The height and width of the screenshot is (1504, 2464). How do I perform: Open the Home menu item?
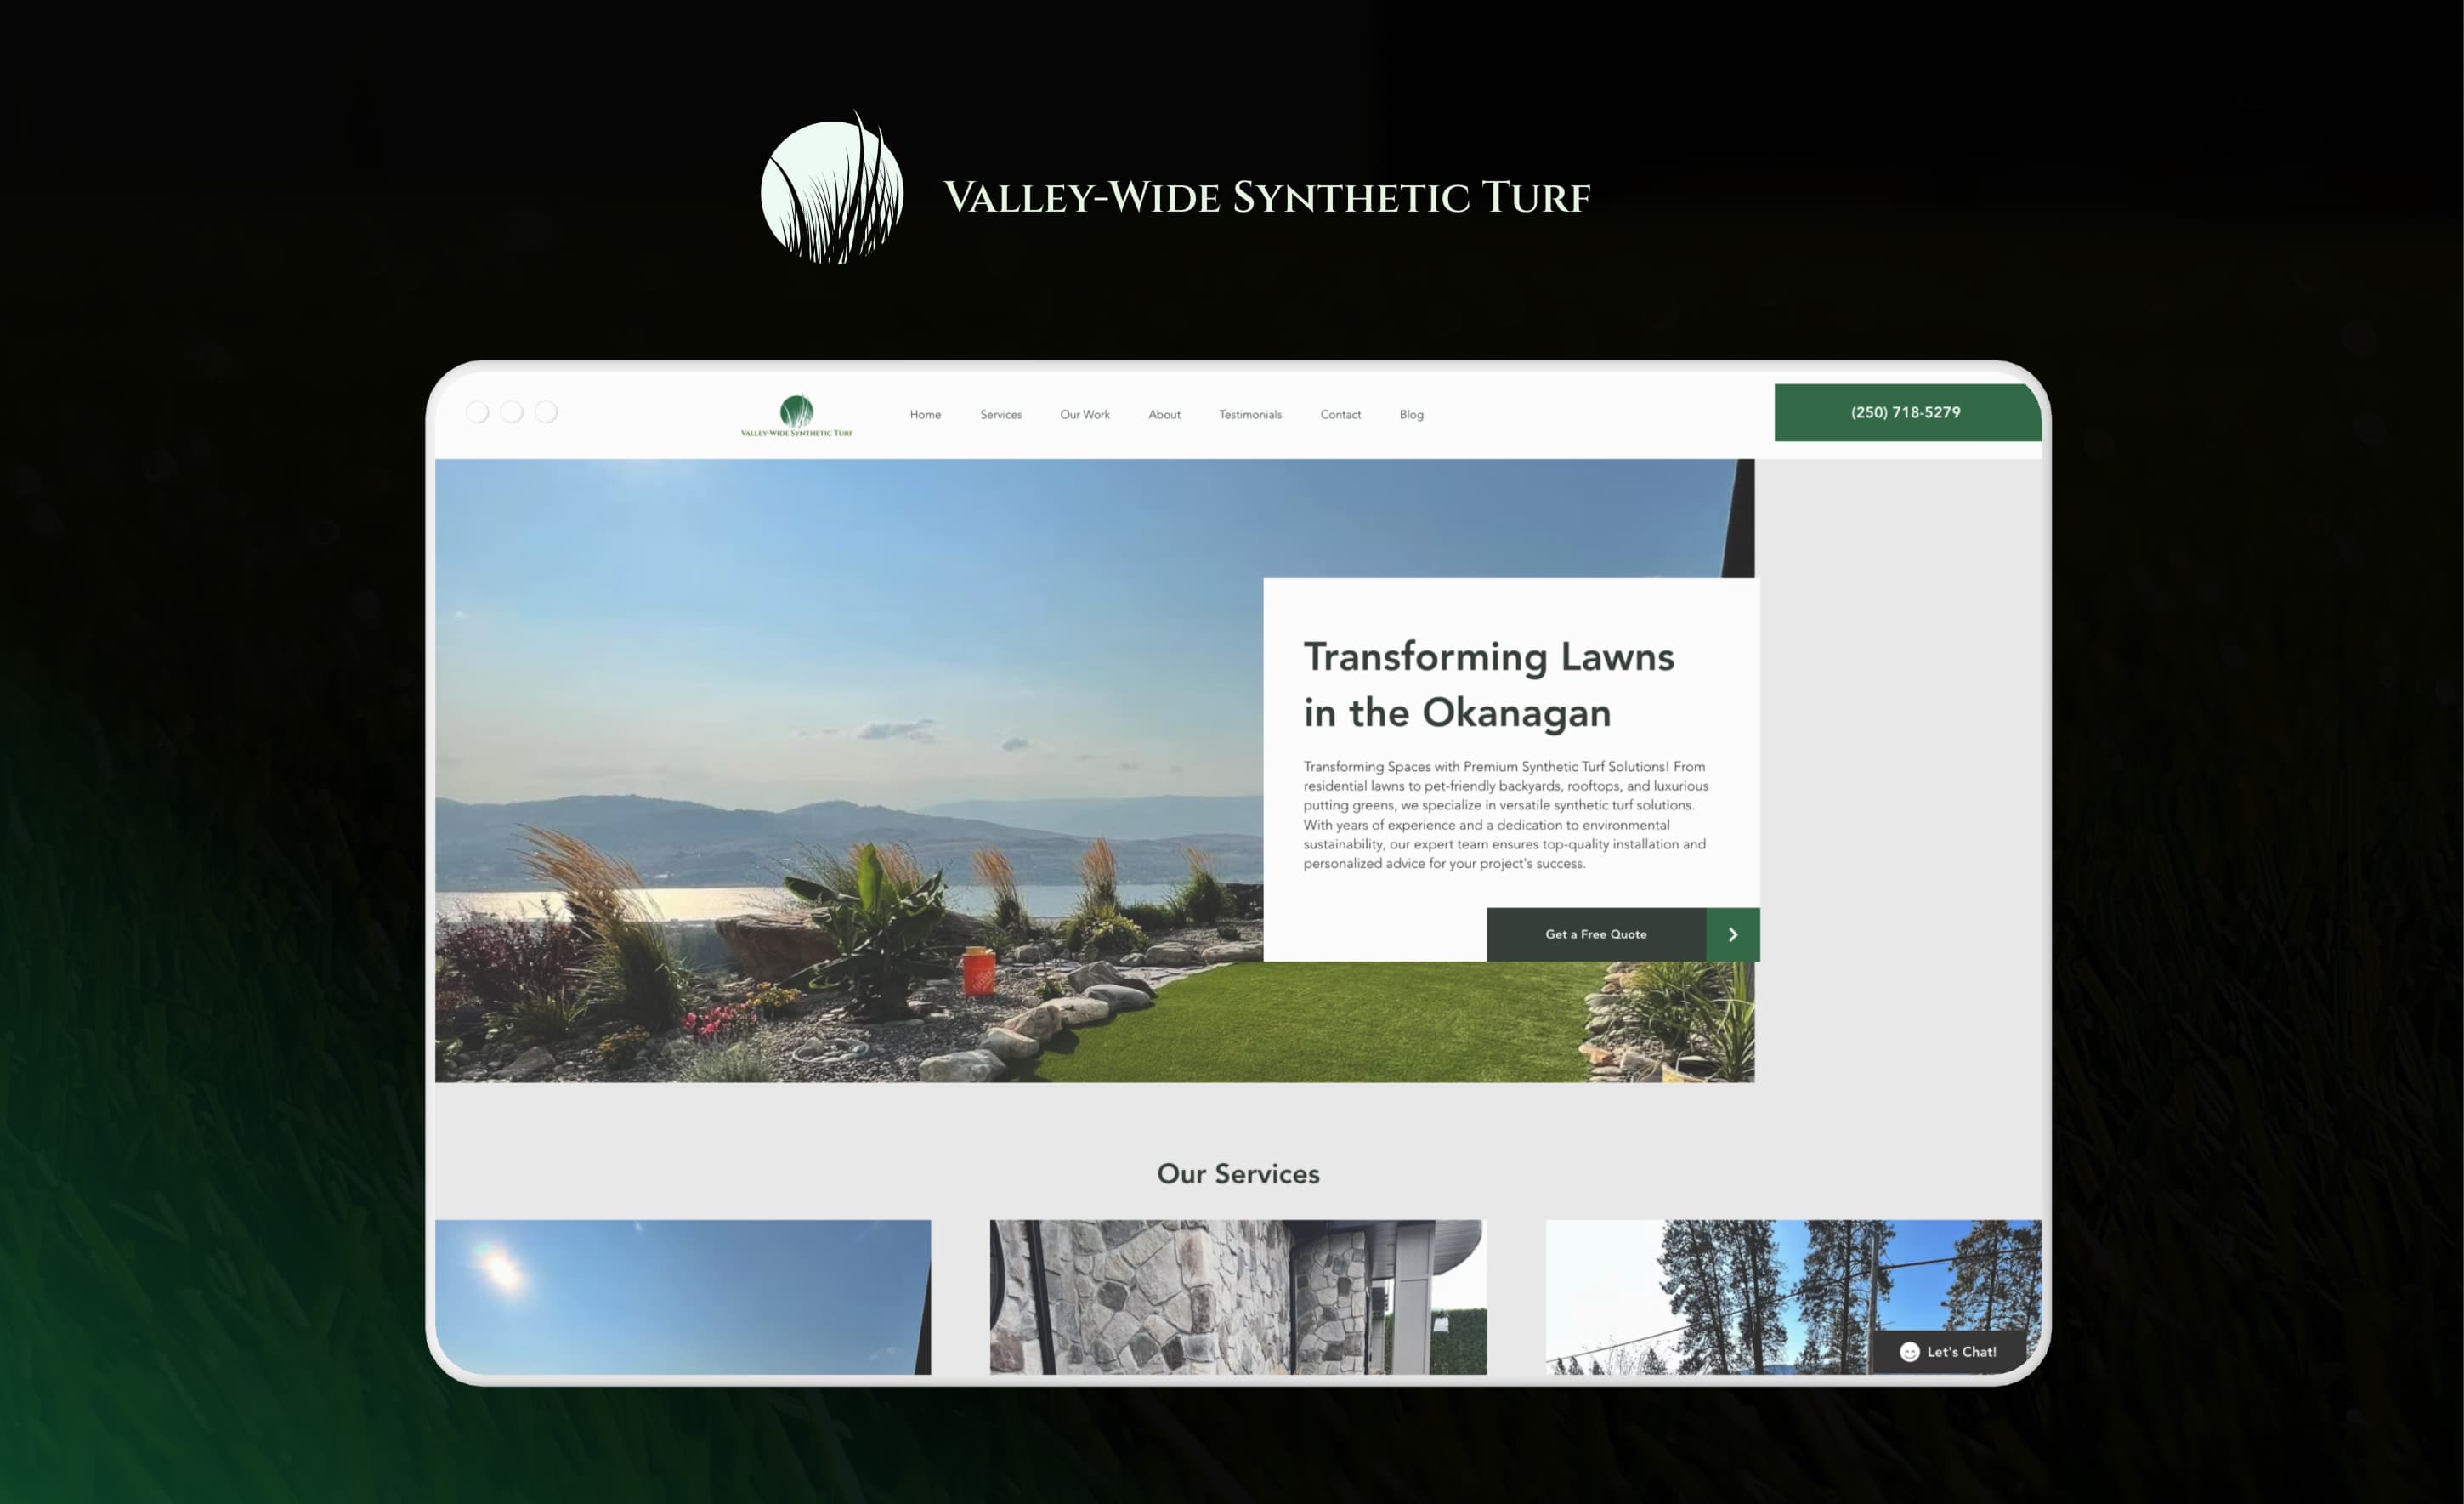[925, 414]
